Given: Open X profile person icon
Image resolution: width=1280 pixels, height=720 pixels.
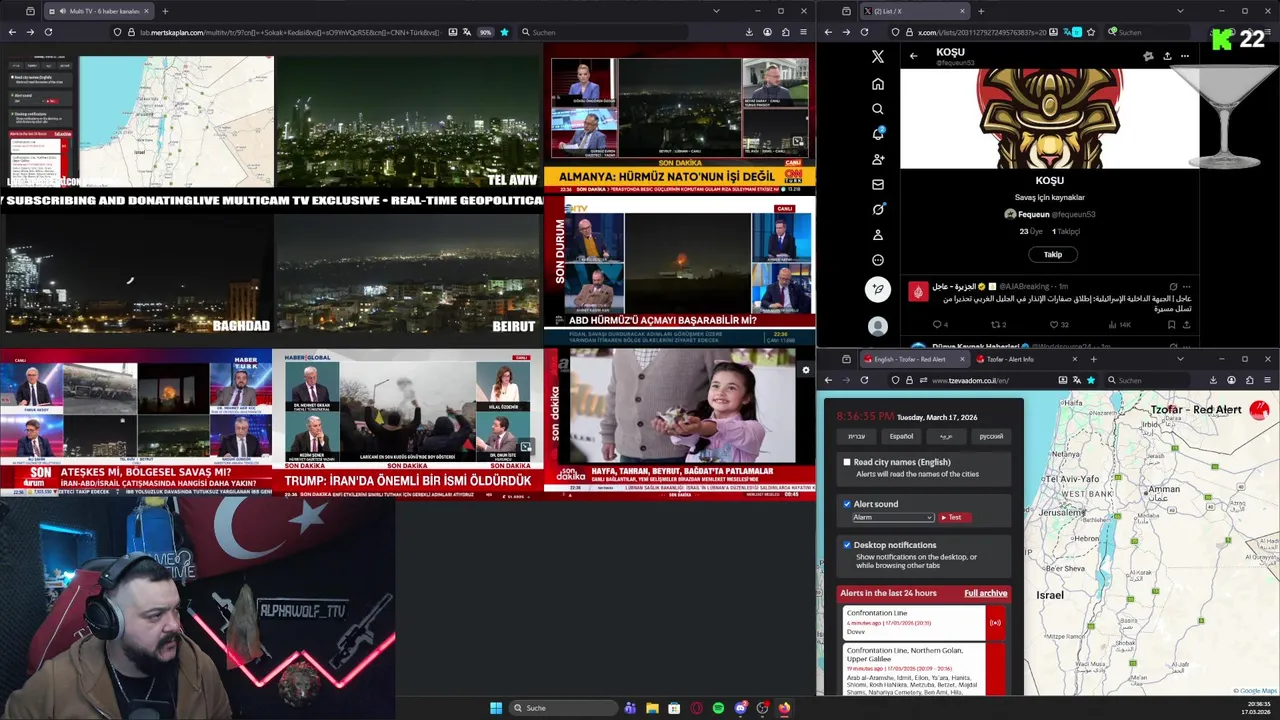Looking at the screenshot, I should [878, 235].
